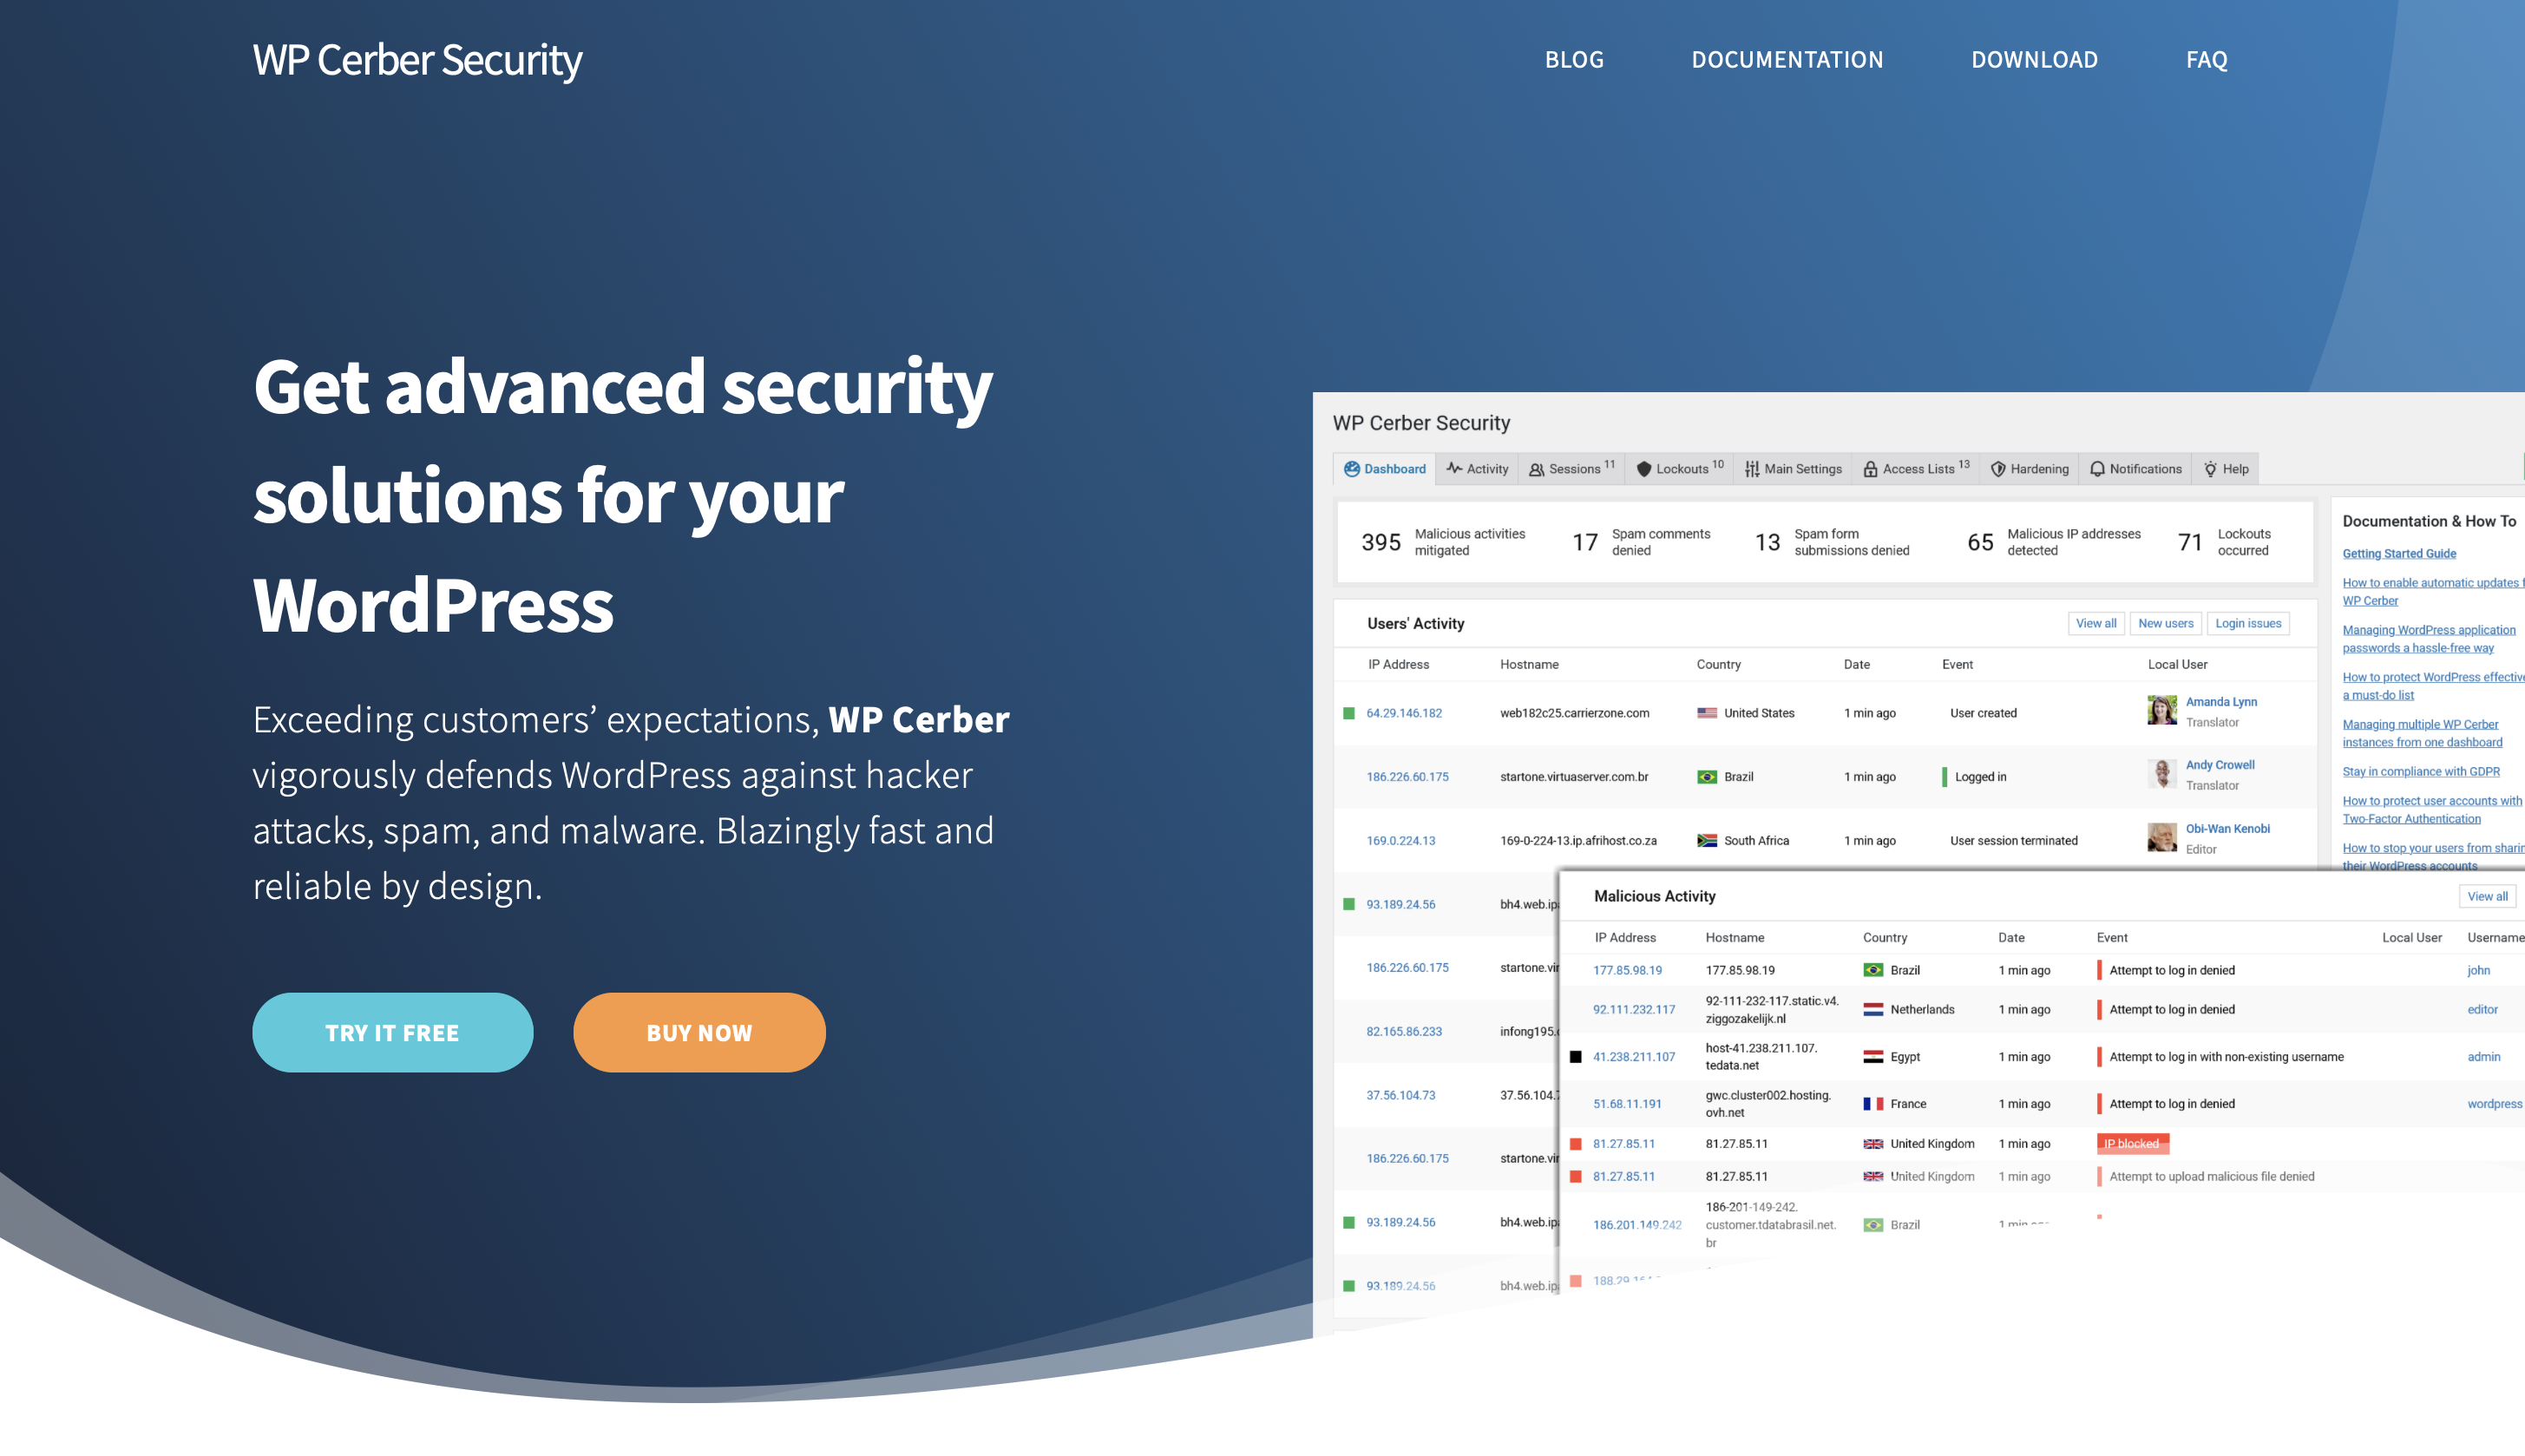Image resolution: width=2525 pixels, height=1456 pixels.
Task: Click the Access Lists icon showing 13
Action: pos(1916,468)
